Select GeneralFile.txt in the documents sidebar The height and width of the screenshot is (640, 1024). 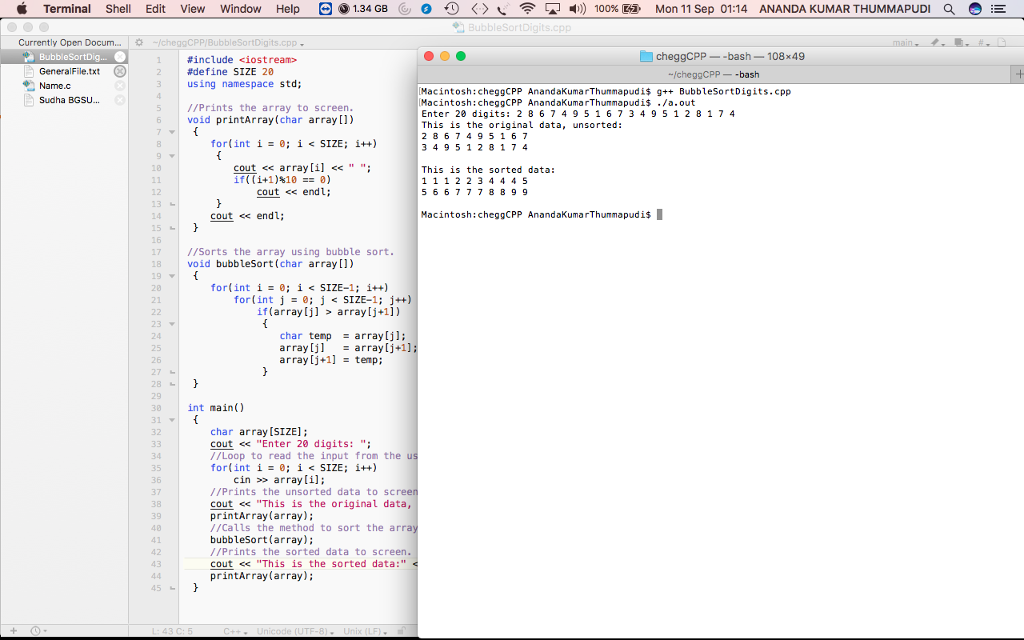69,71
